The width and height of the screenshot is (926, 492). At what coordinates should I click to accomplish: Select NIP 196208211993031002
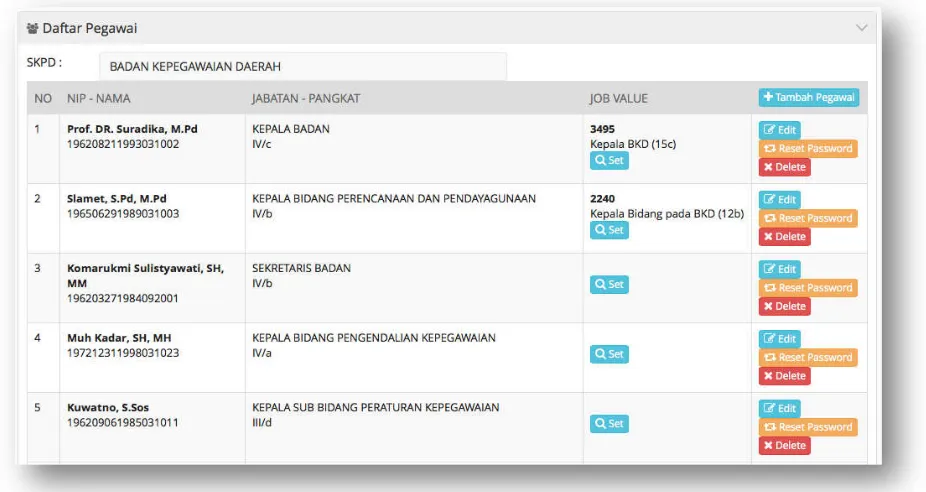click(123, 144)
